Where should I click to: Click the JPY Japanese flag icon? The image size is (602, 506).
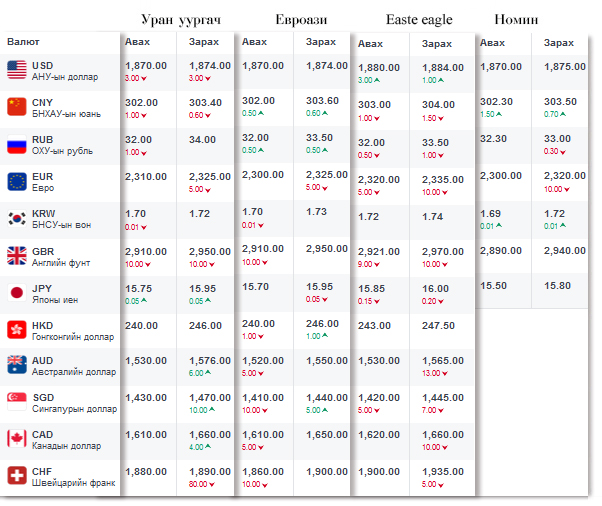click(x=17, y=292)
